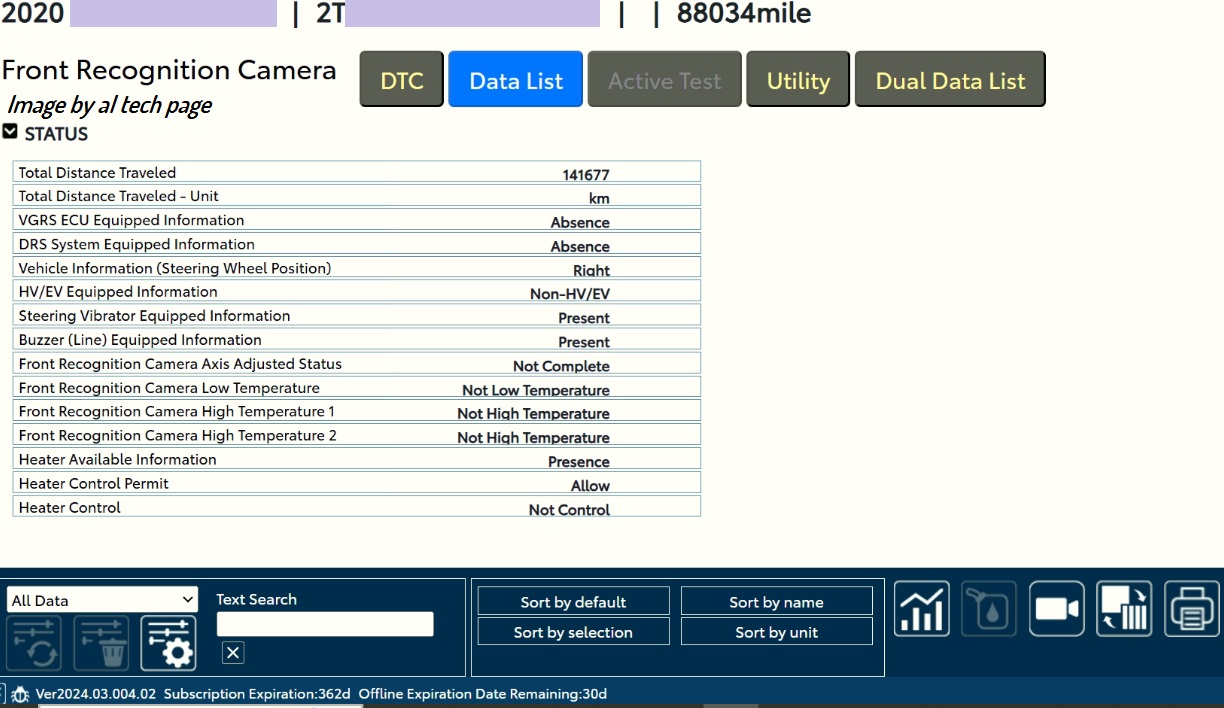The height and width of the screenshot is (708, 1224).
Task: Open the All Data dropdown
Action: (102, 600)
